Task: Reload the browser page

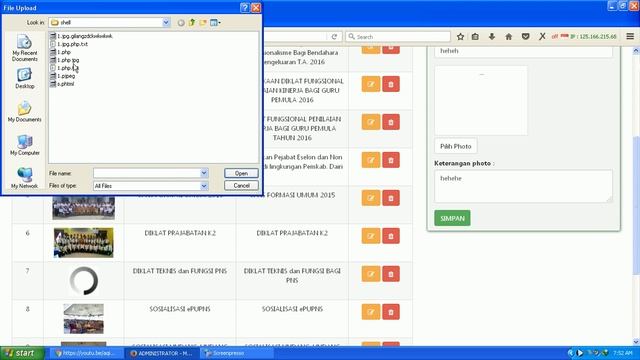Action: pyautogui.click(x=334, y=37)
